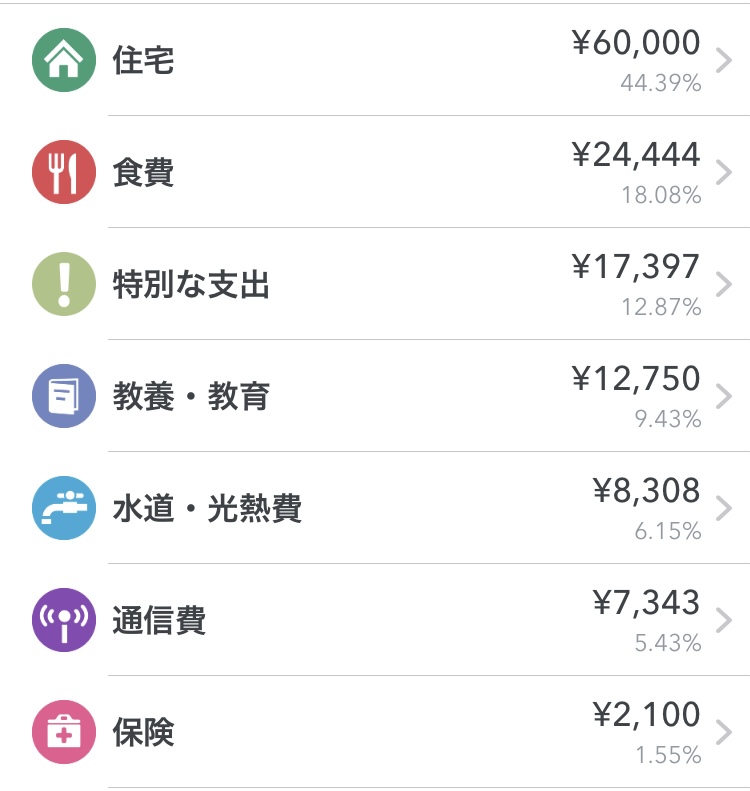
Task: Expand the 住宅 row chevron
Action: point(724,60)
